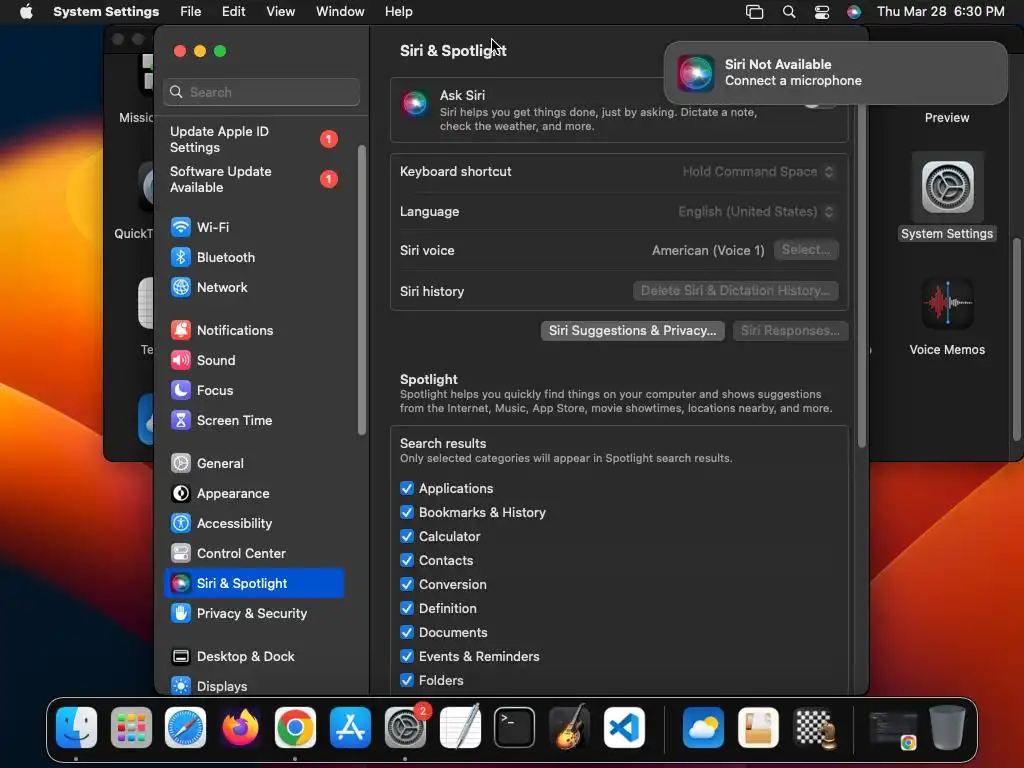Open the View menu
The height and width of the screenshot is (768, 1024).
280,12
